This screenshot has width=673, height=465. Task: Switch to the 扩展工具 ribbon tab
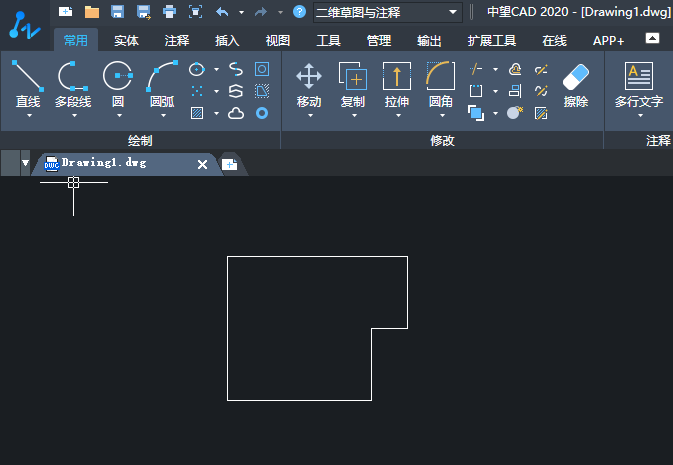coord(492,40)
